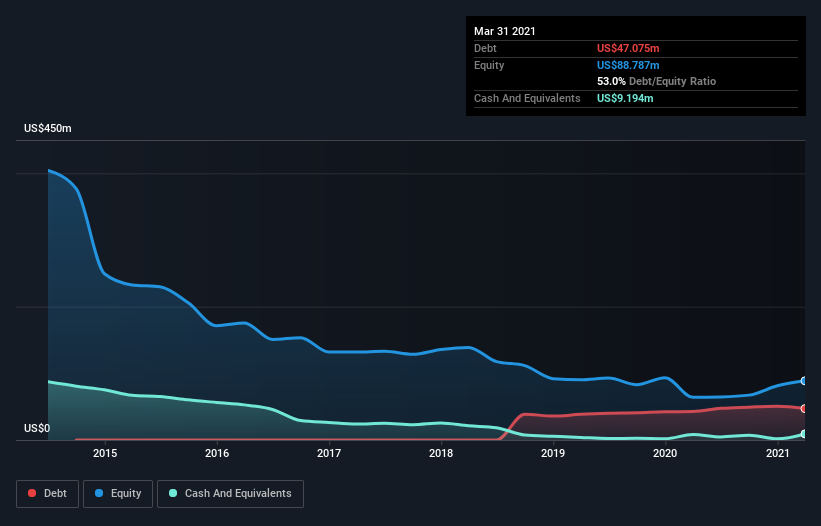Viewport: 821px width, 526px height.
Task: Click the US$0 y-axis label
Action: click(x=37, y=428)
